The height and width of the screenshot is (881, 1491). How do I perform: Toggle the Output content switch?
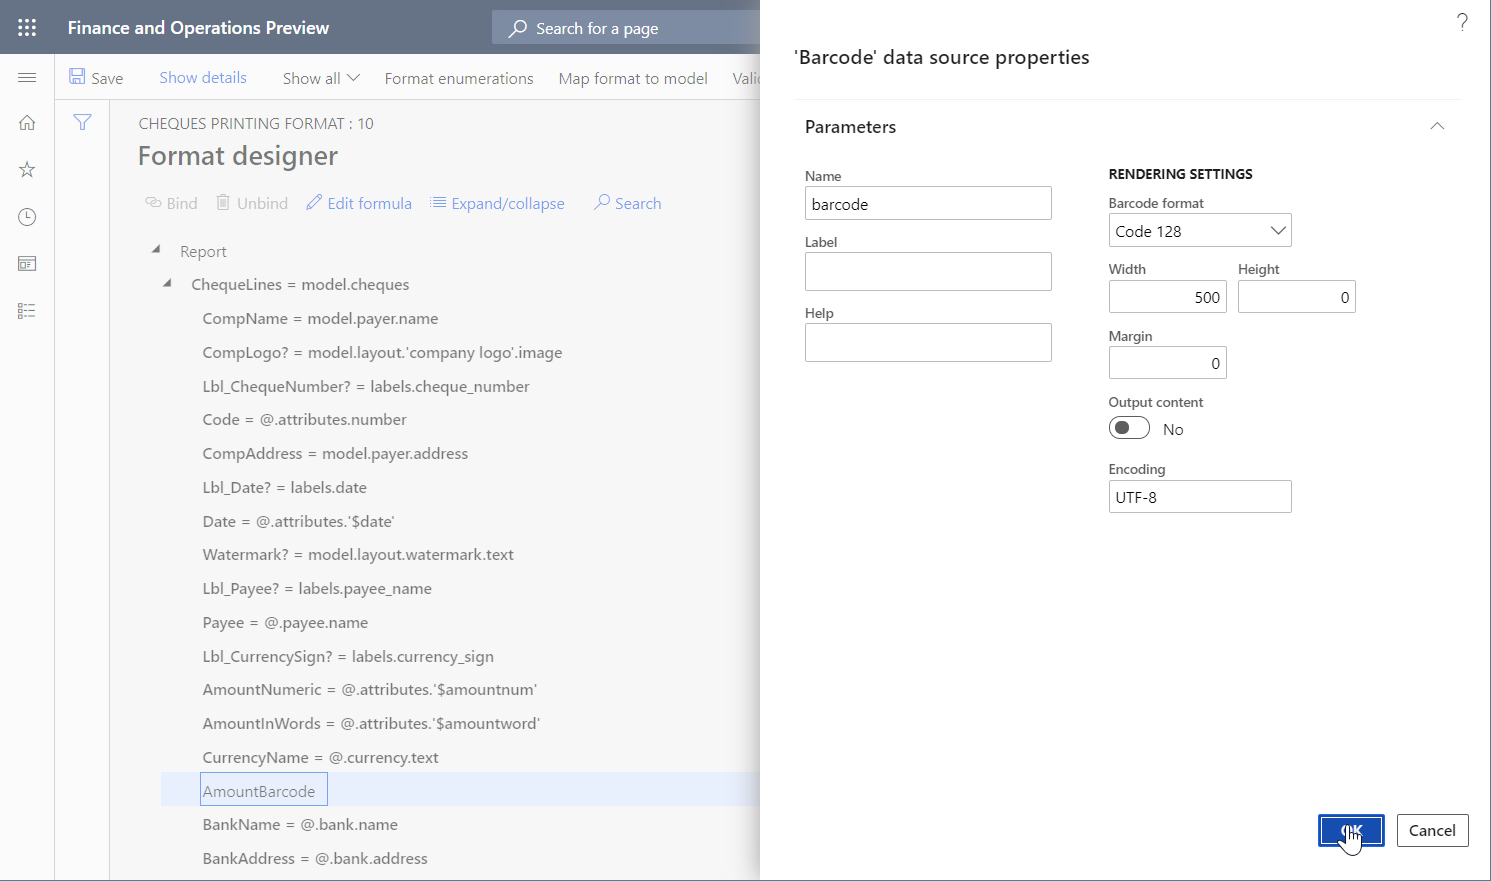[1129, 428]
